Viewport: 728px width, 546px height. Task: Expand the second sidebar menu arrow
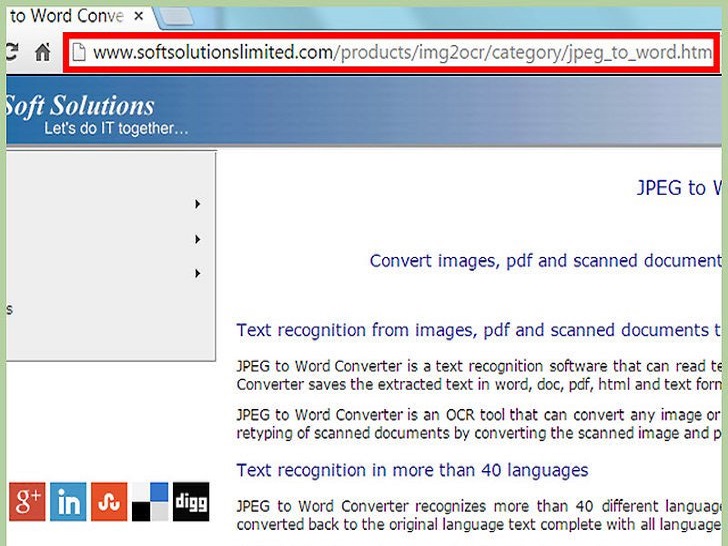coord(198,240)
